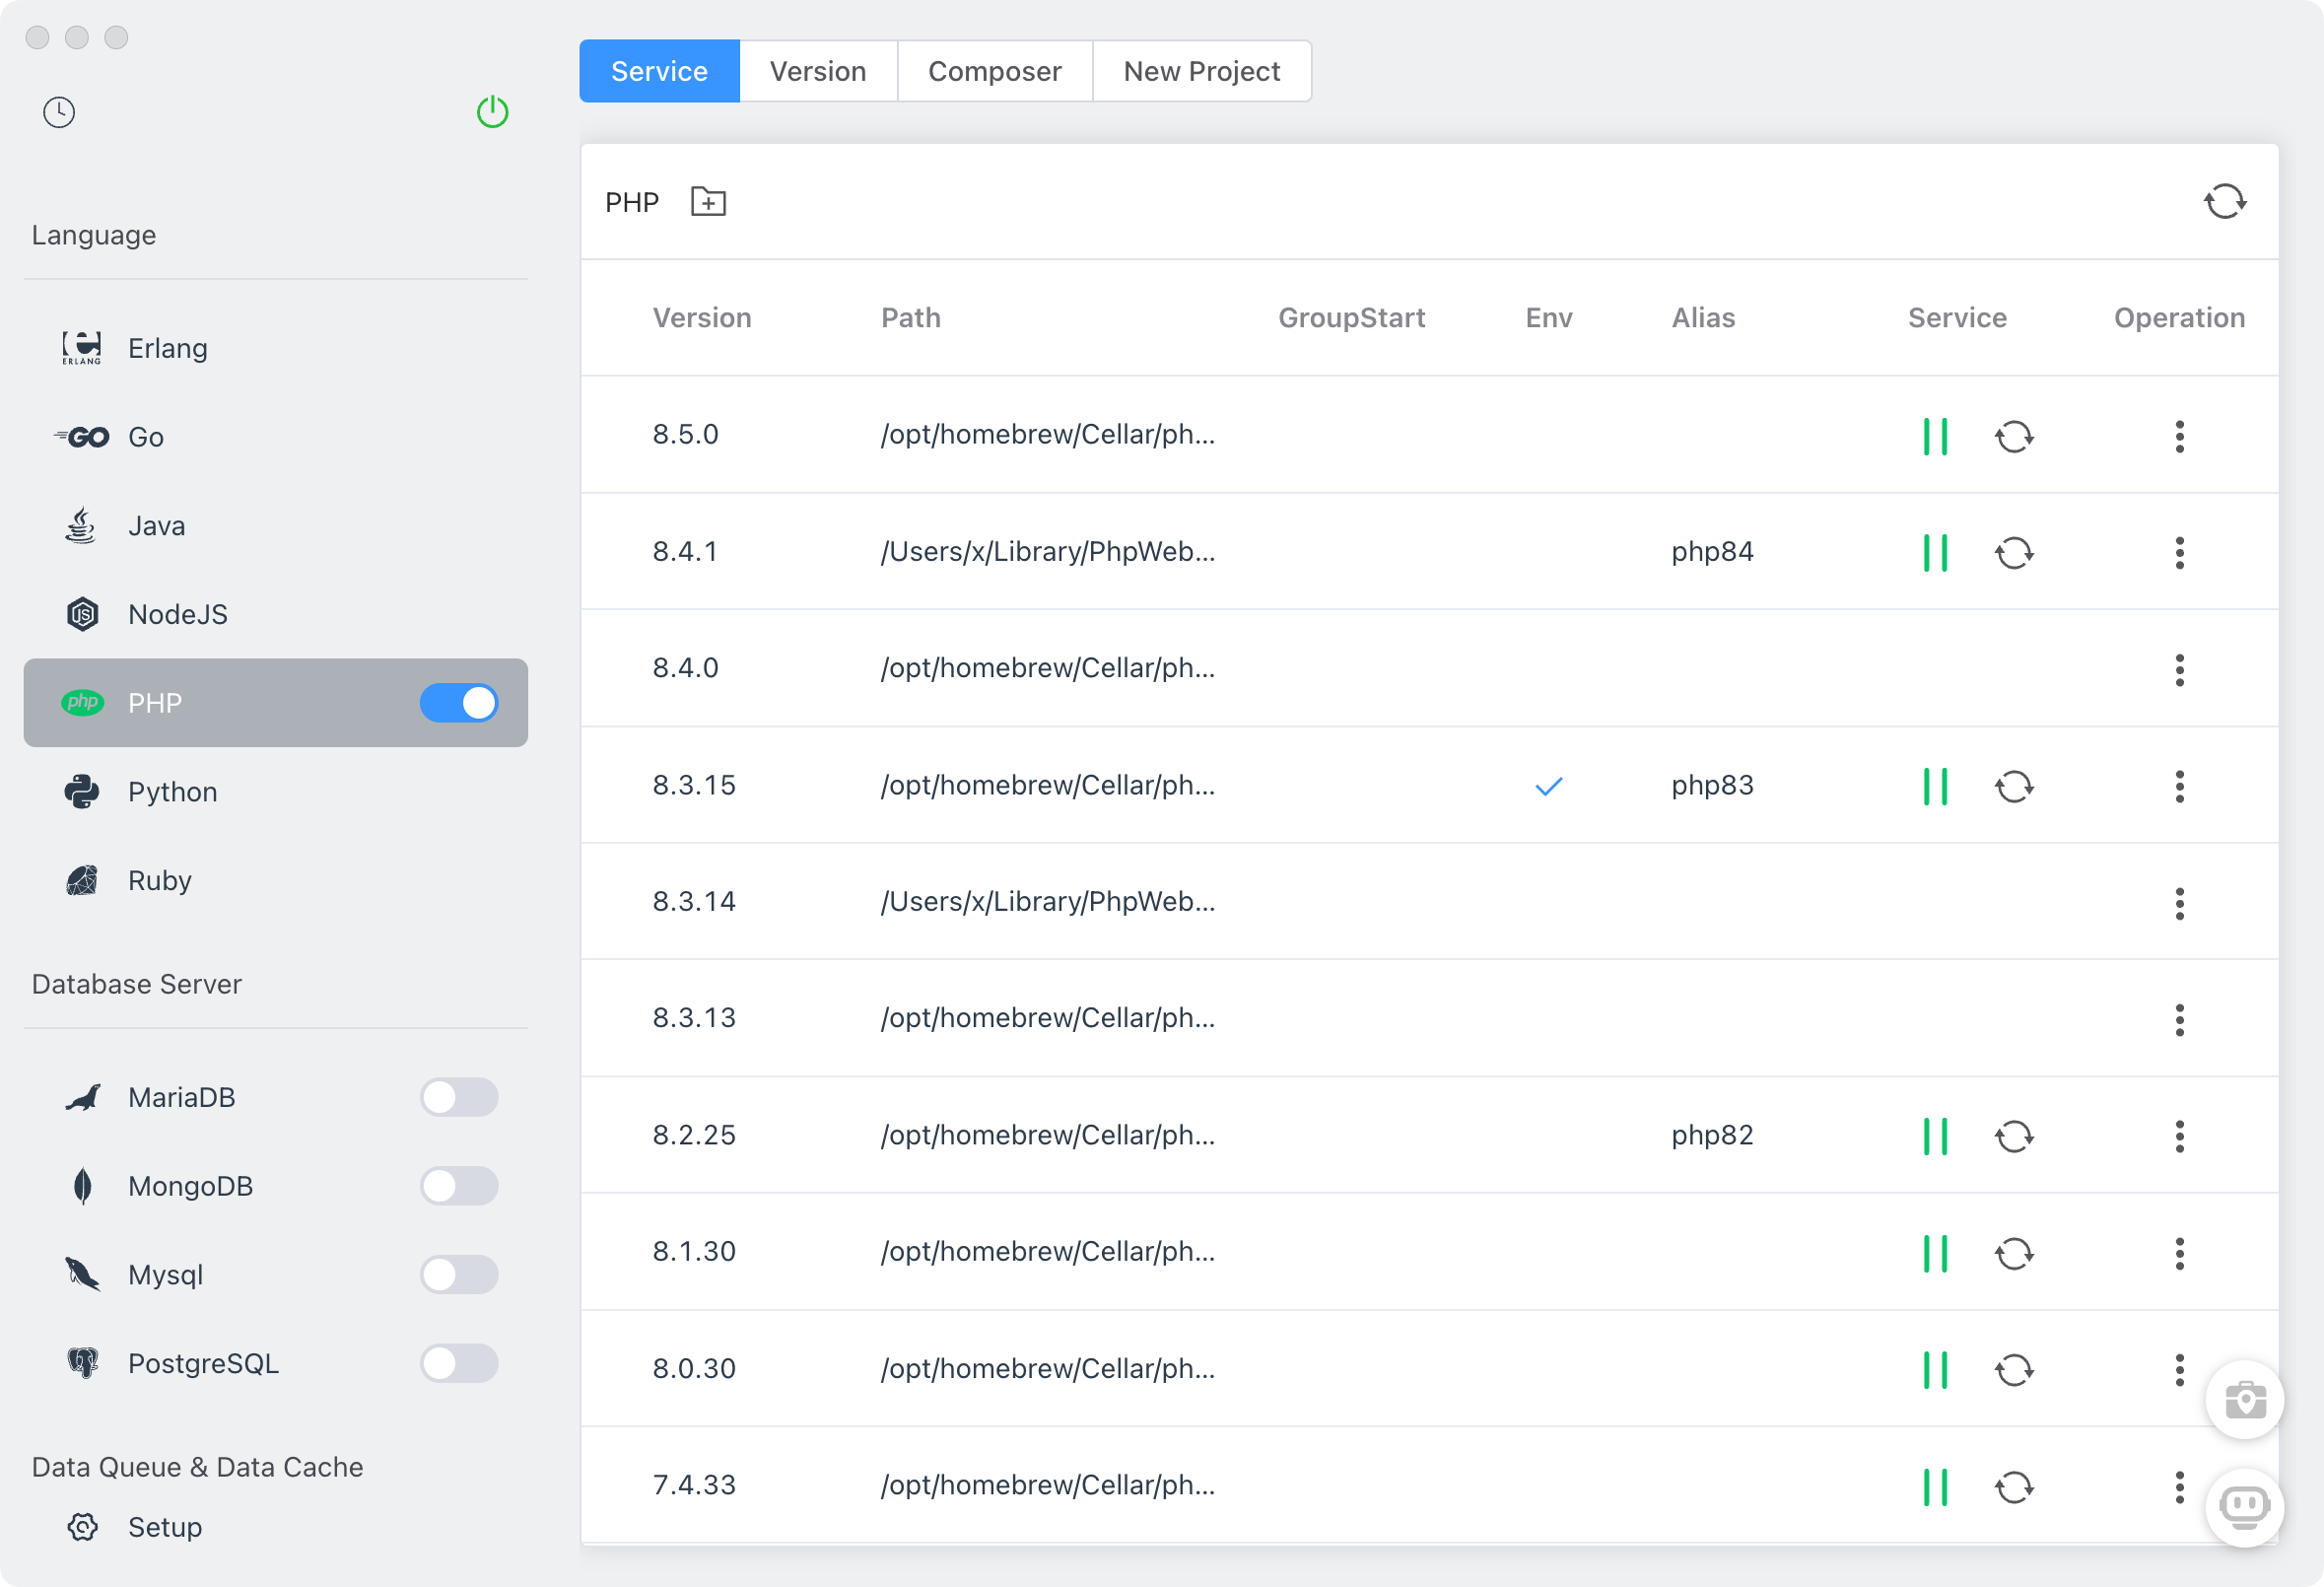The height and width of the screenshot is (1587, 2324).
Task: Enable the MariaDB toggle
Action: tap(459, 1096)
